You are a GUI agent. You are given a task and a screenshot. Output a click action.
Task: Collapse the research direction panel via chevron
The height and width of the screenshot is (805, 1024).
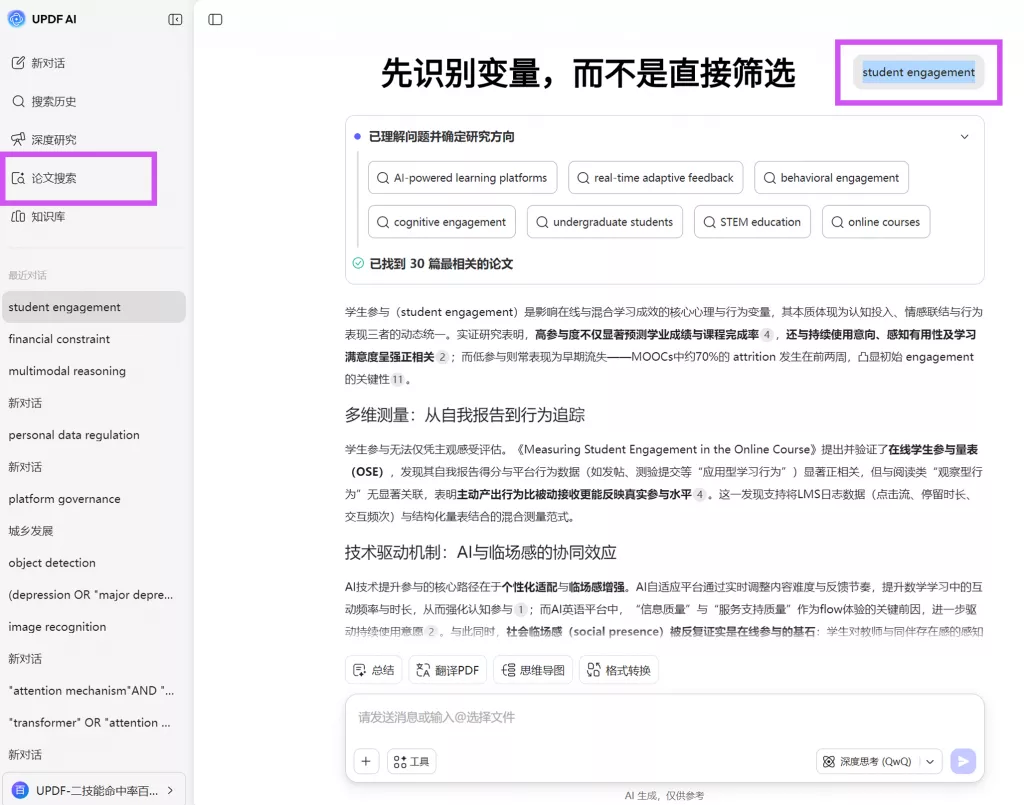(964, 136)
